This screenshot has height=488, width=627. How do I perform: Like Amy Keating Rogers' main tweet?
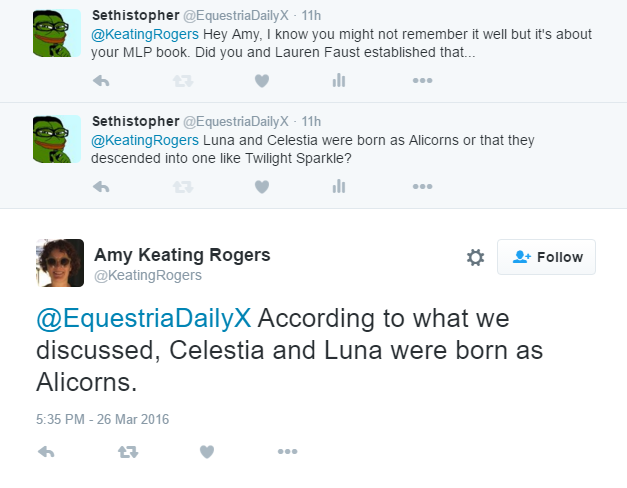pyautogui.click(x=207, y=452)
